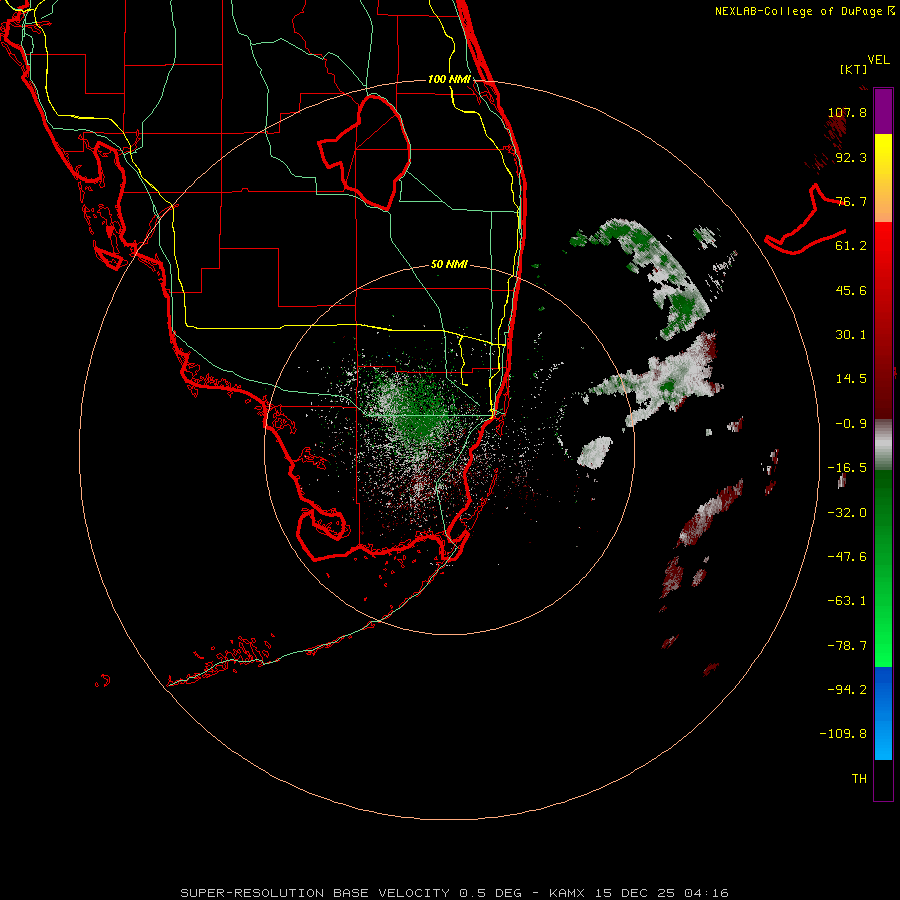
Task: Select the -47.6 legend value
Action: click(847, 557)
